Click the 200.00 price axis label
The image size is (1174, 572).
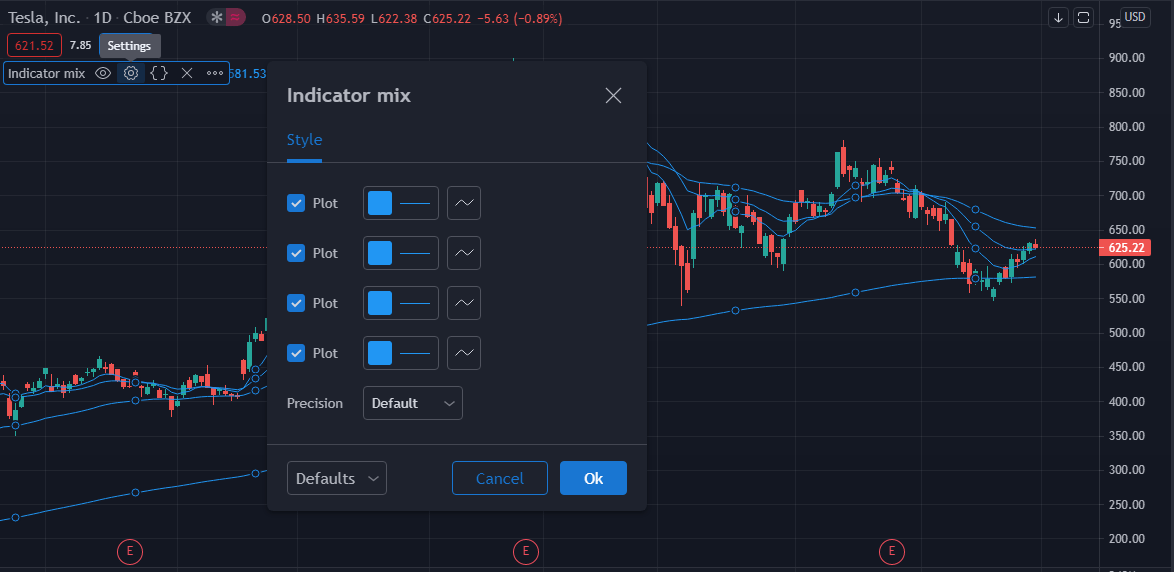pos(1127,539)
